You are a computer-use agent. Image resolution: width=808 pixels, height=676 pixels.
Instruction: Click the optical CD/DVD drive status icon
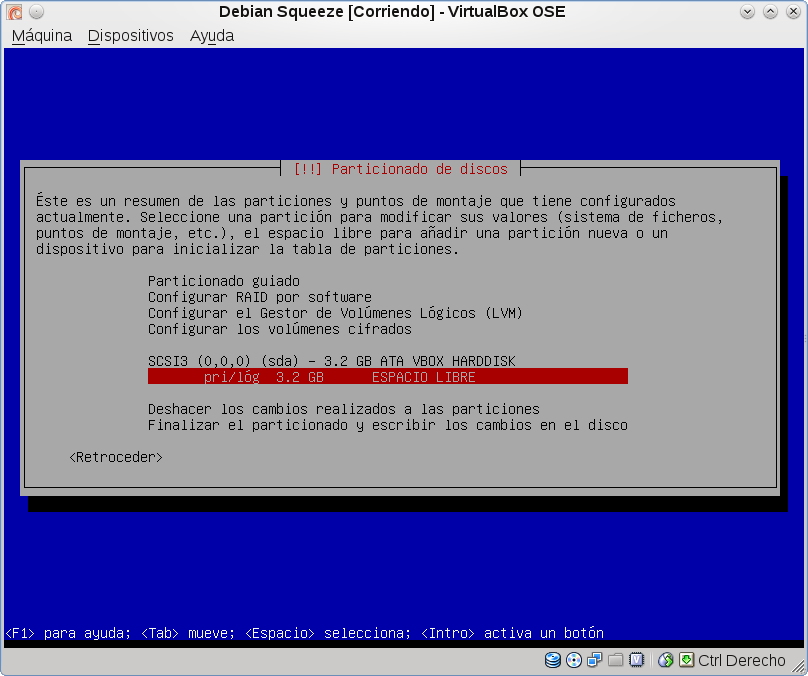574,660
